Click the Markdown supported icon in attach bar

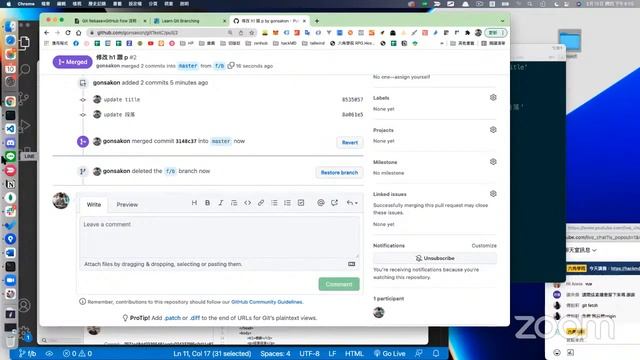tap(351, 264)
